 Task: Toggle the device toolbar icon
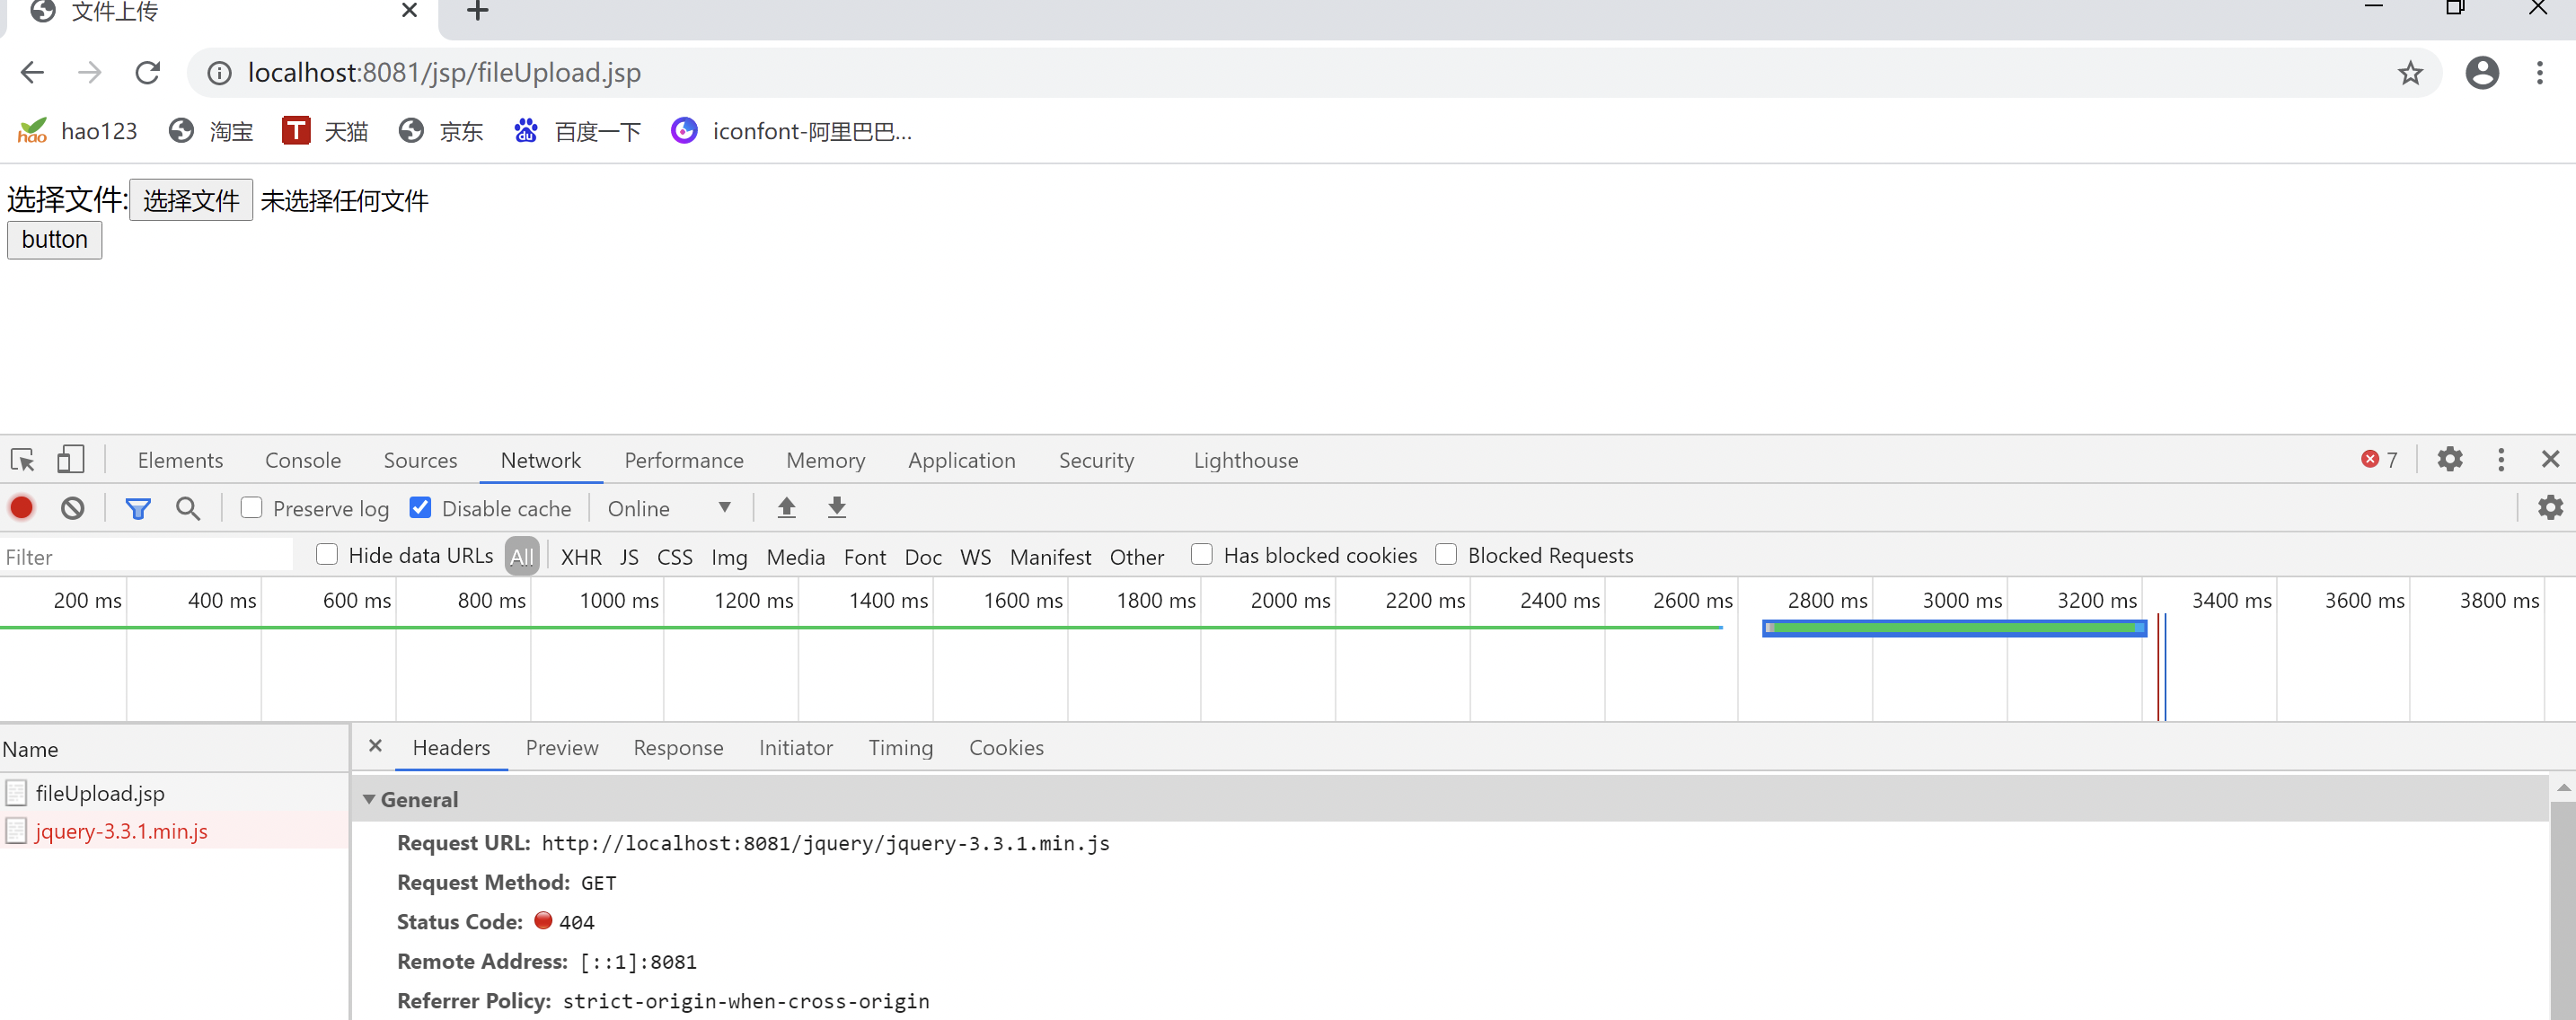(70, 460)
